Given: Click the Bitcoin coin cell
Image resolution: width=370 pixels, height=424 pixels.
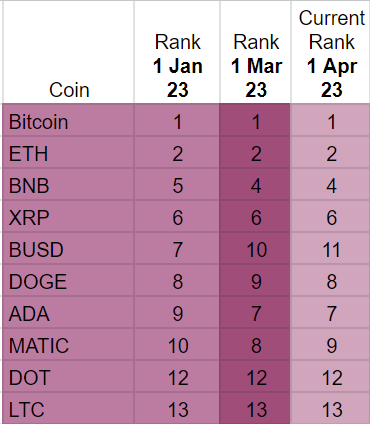Looking at the screenshot, I should point(69,120).
